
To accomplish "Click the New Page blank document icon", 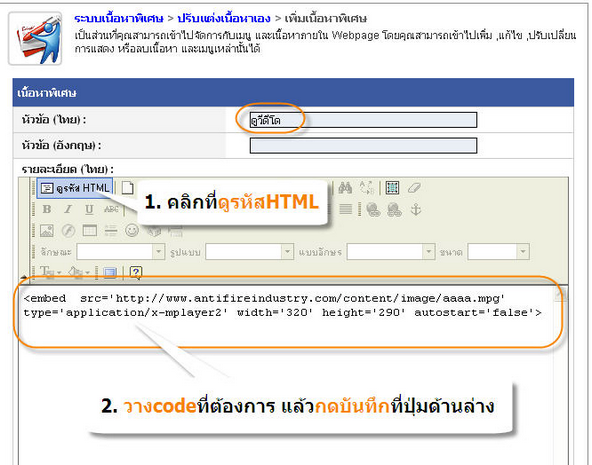I will [x=128, y=188].
